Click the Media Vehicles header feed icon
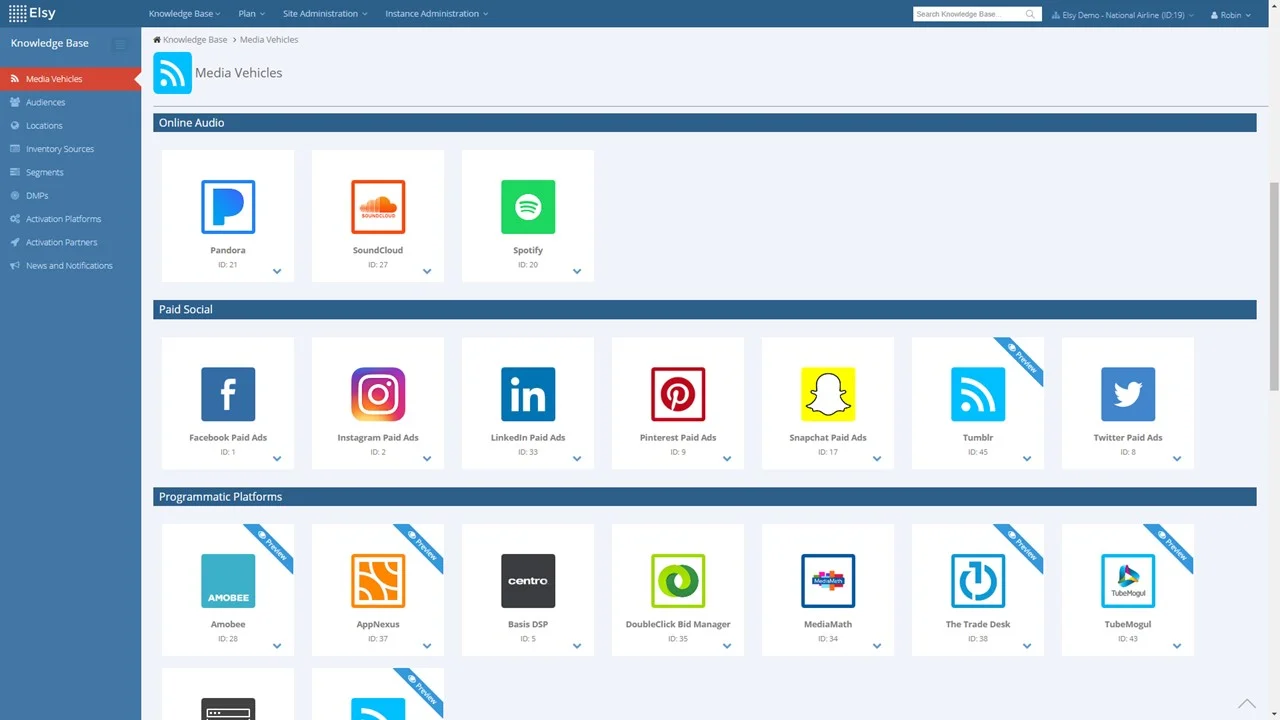This screenshot has width=1280, height=720. click(x=172, y=73)
